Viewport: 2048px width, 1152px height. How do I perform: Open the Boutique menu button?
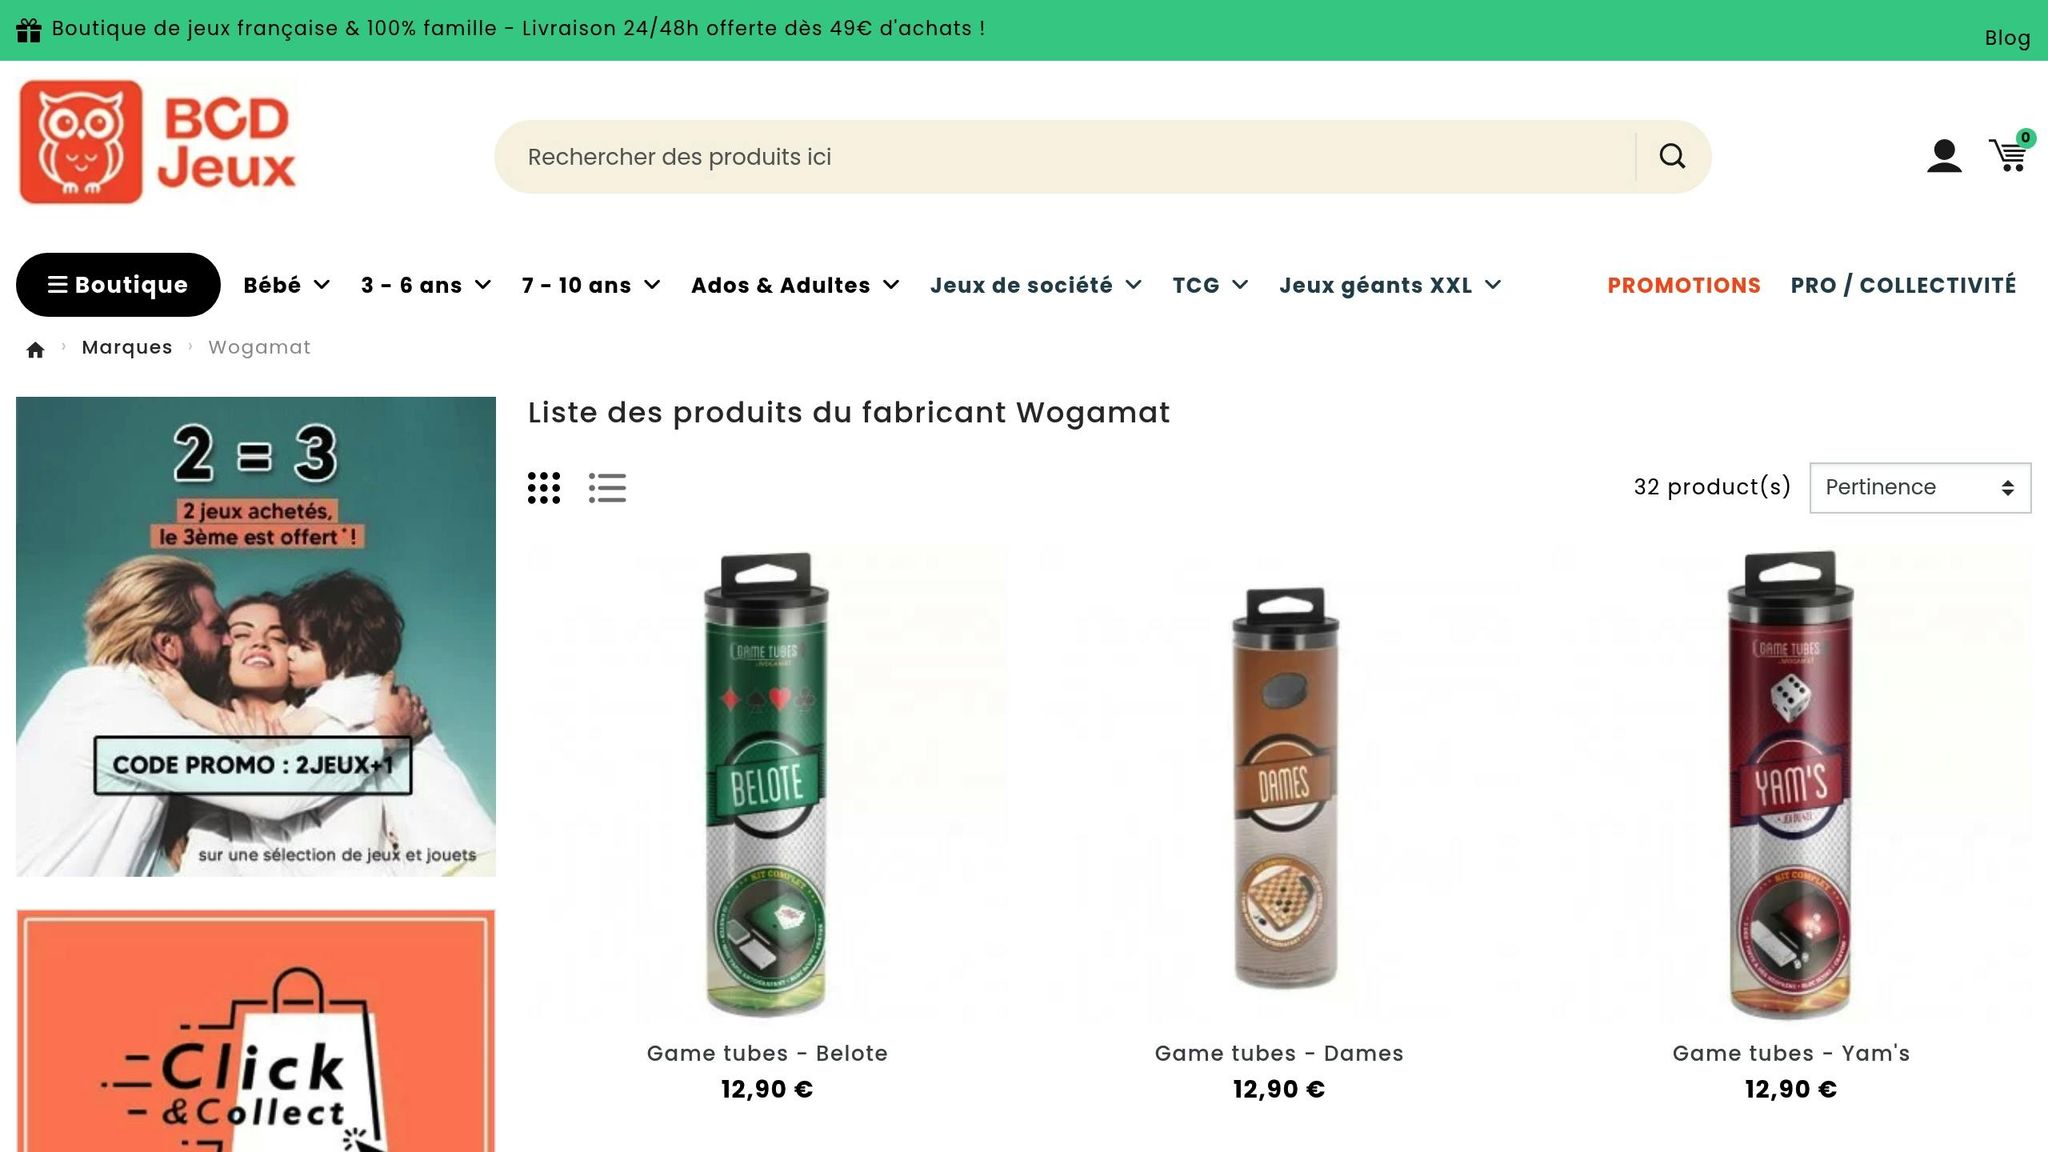point(118,285)
